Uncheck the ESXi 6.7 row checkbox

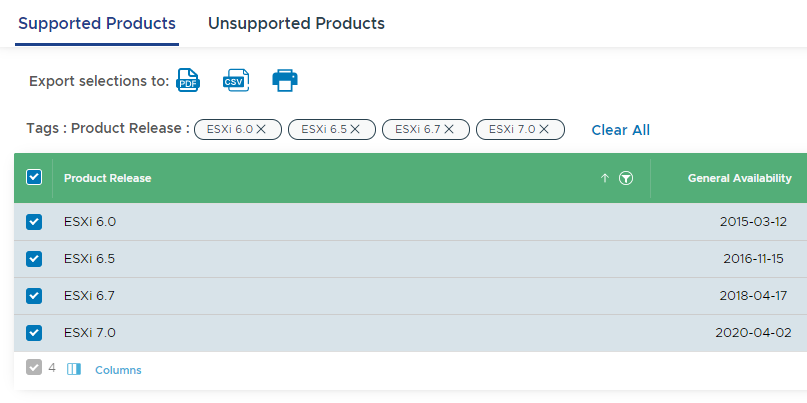[34, 296]
